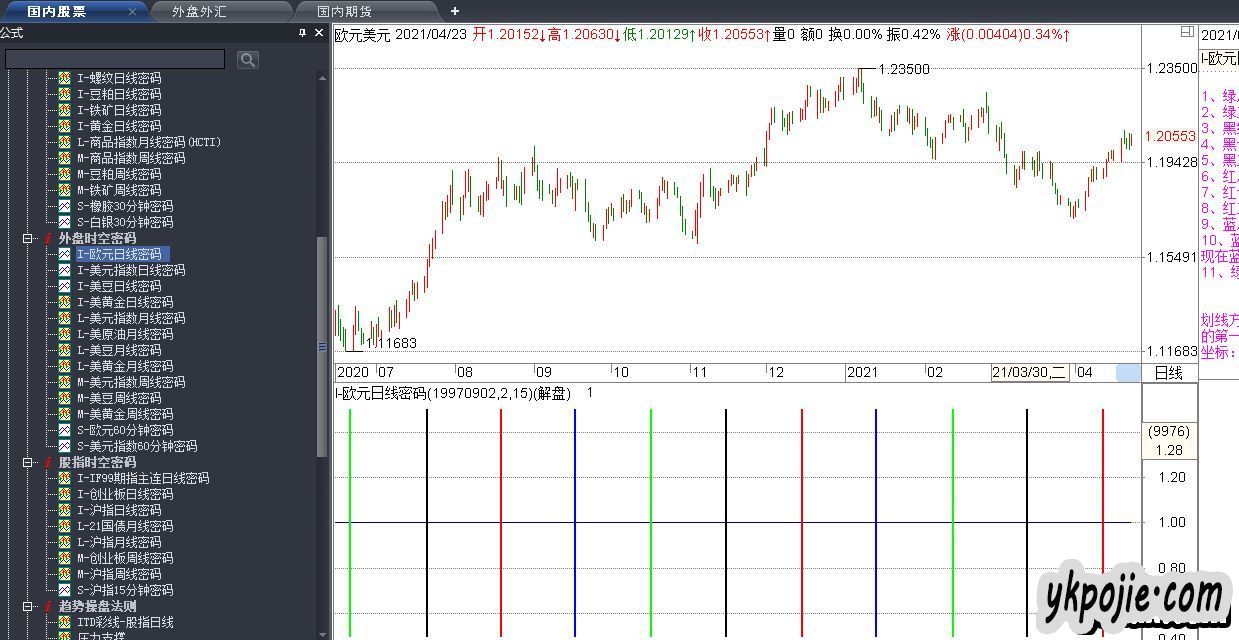Click icon beside S-沪指15分钟密码
Screen dimensions: 1239x640
[64, 590]
